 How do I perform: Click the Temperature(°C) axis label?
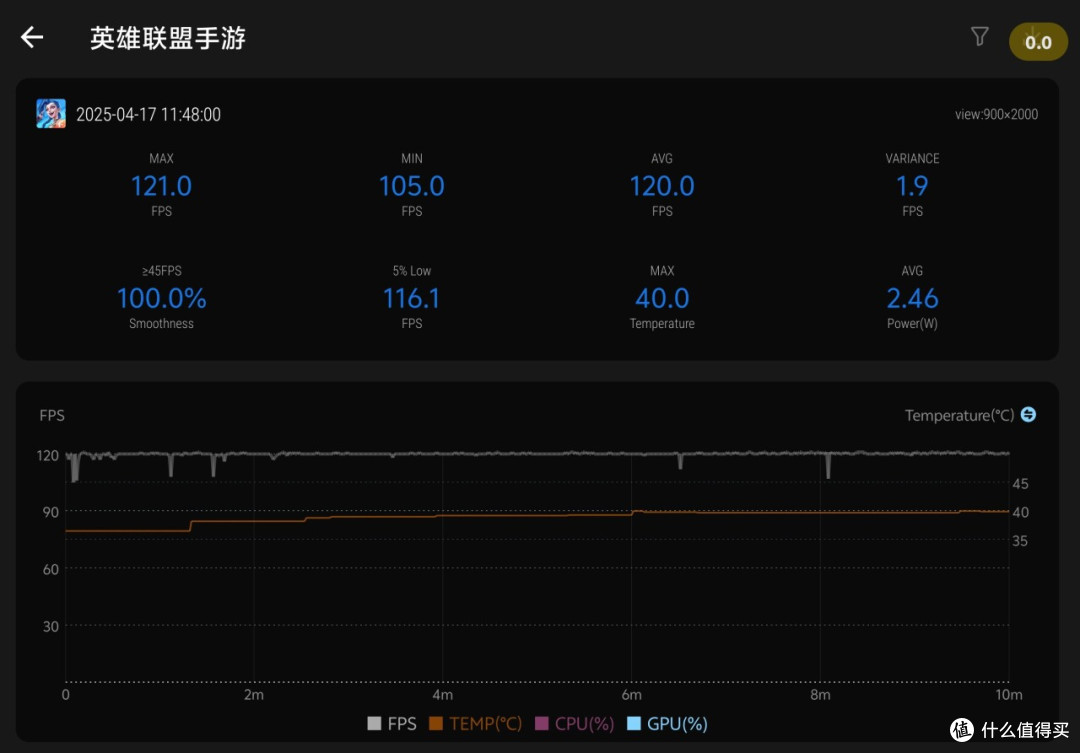(959, 415)
